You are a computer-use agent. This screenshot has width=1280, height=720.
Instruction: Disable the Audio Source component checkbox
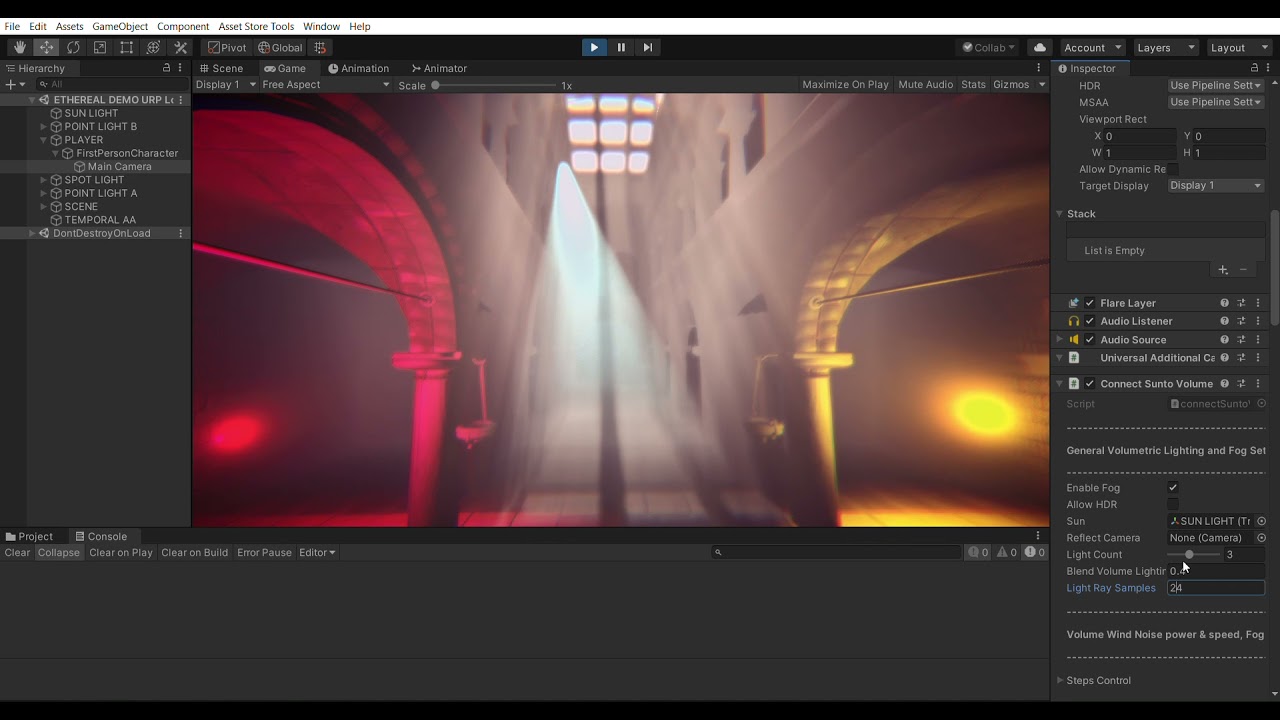[x=1090, y=339]
